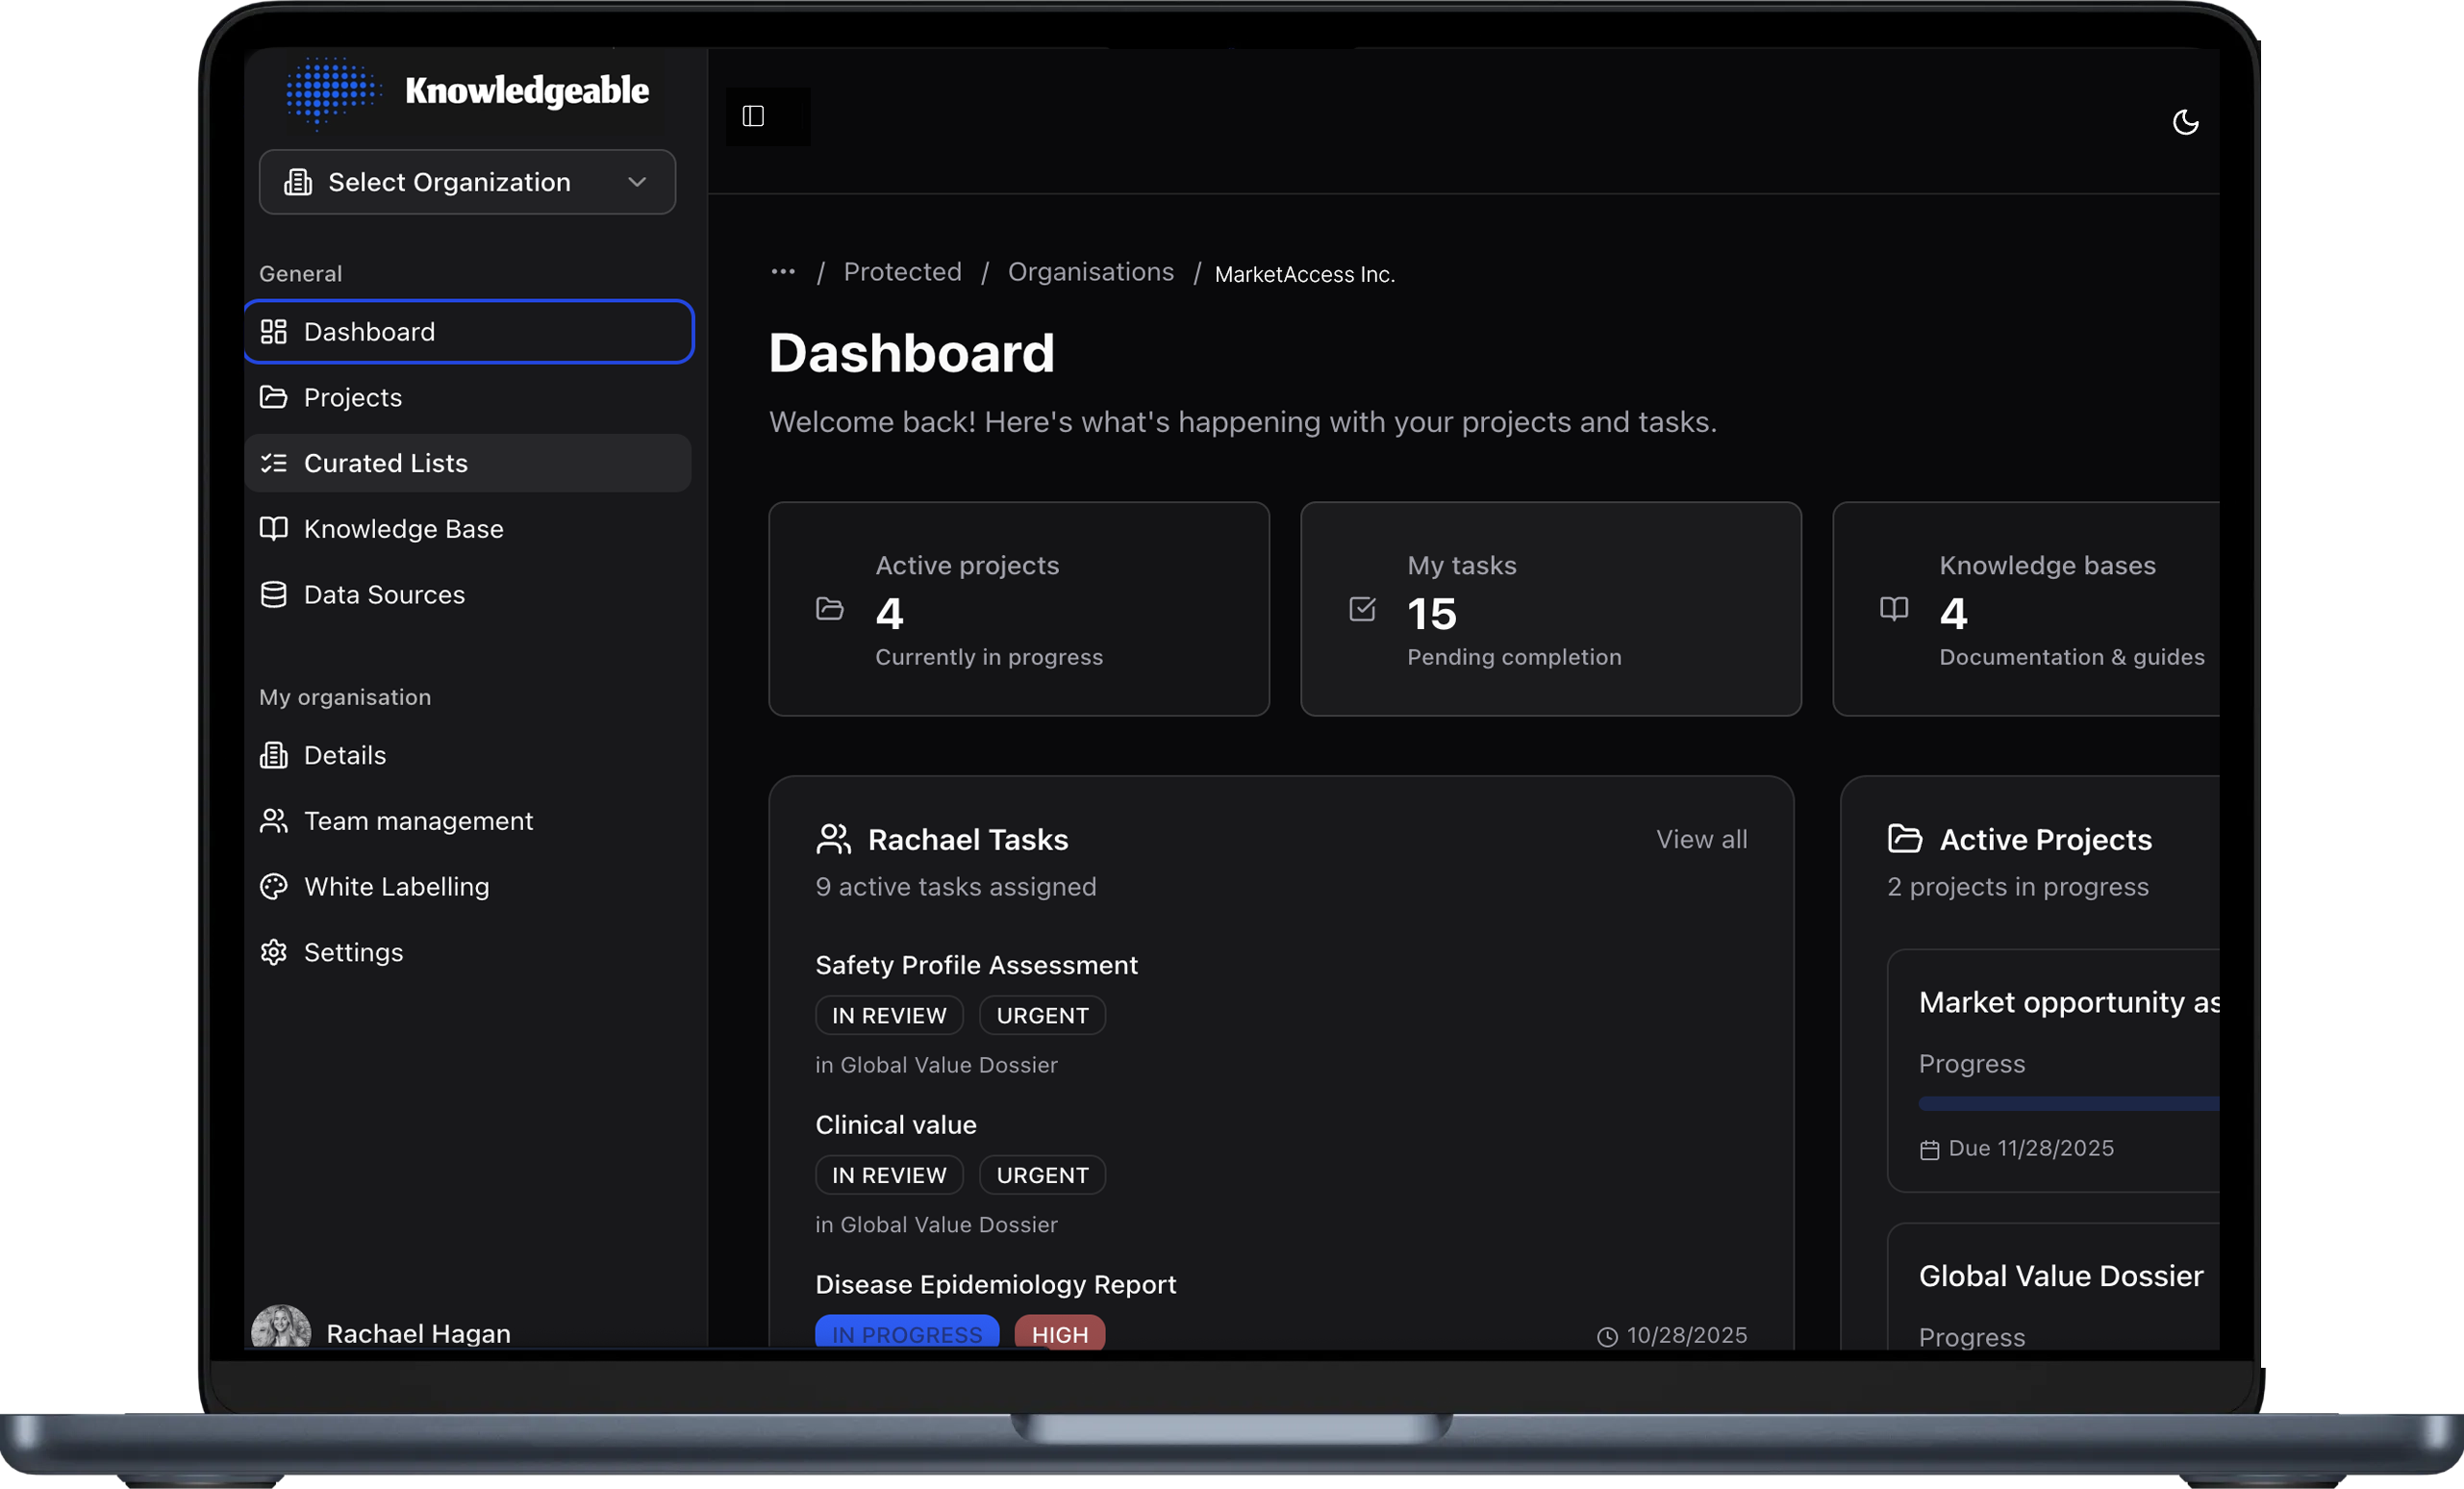Screen dimensions: 2464x1489
Task: Click the Team management people icon
Action: point(274,821)
